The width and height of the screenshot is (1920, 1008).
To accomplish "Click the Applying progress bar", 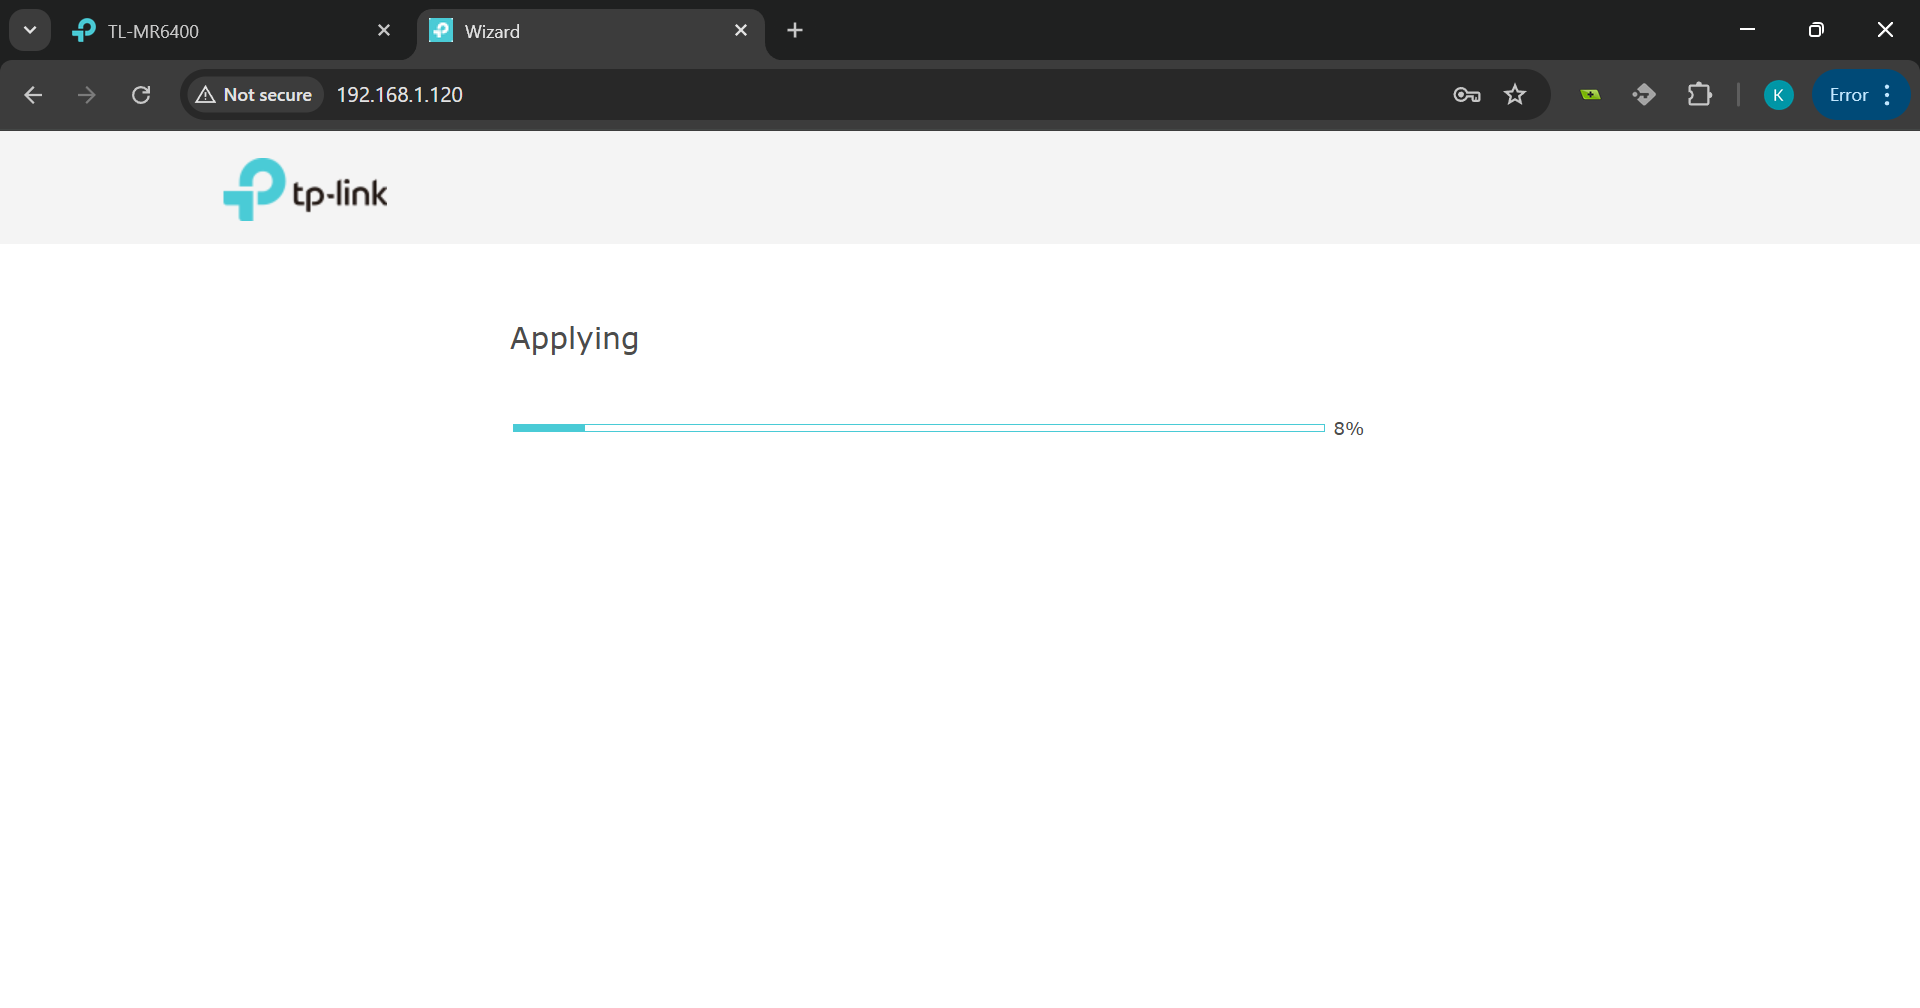I will coord(919,428).
